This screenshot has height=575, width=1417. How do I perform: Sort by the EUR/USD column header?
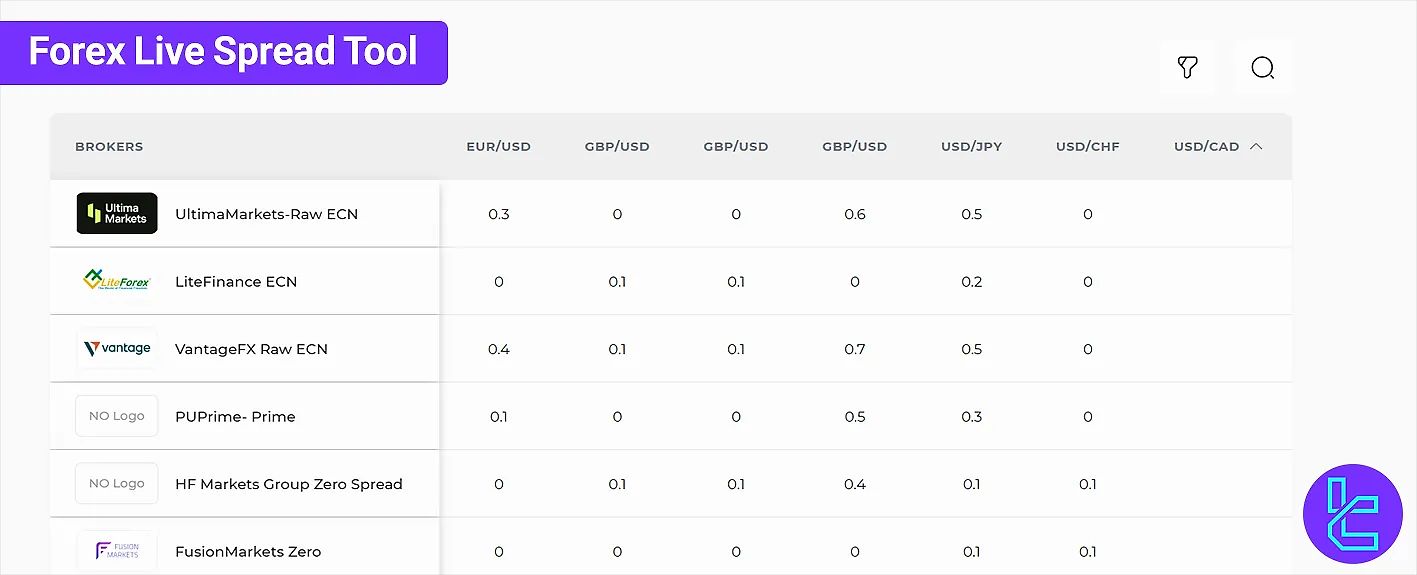498,146
